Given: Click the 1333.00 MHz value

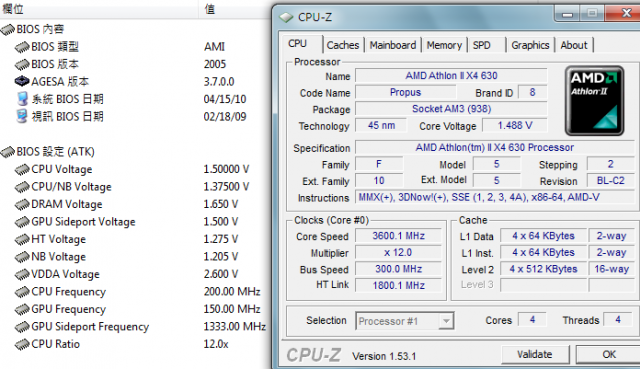Looking at the screenshot, I should [x=235, y=327].
